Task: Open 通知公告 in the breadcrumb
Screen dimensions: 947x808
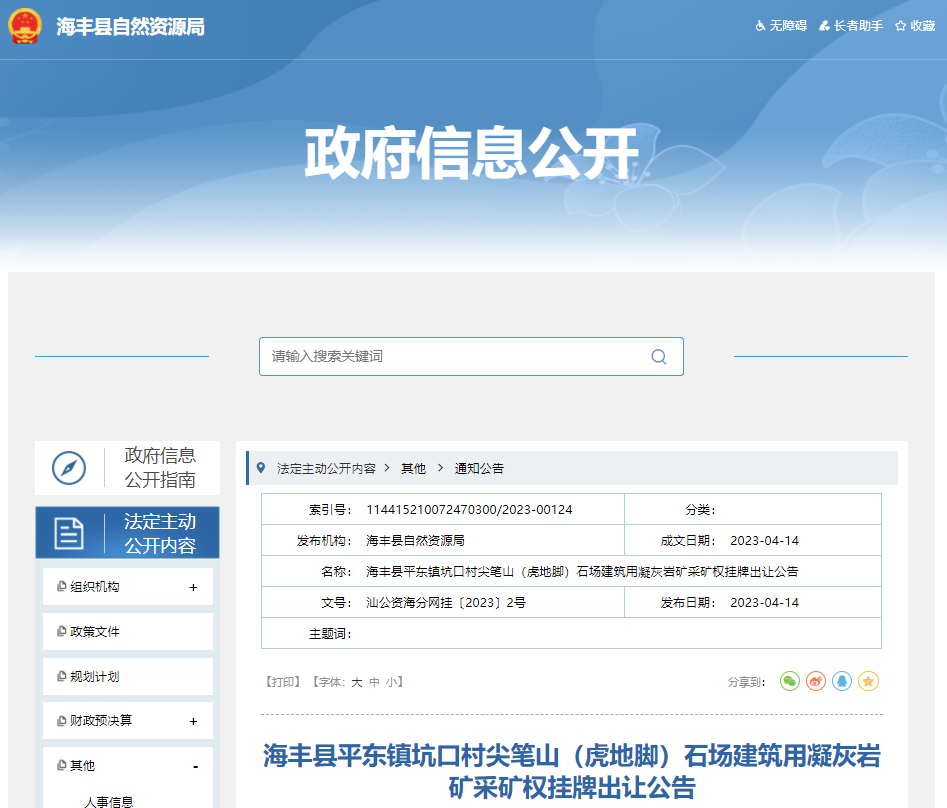Action: click(478, 468)
